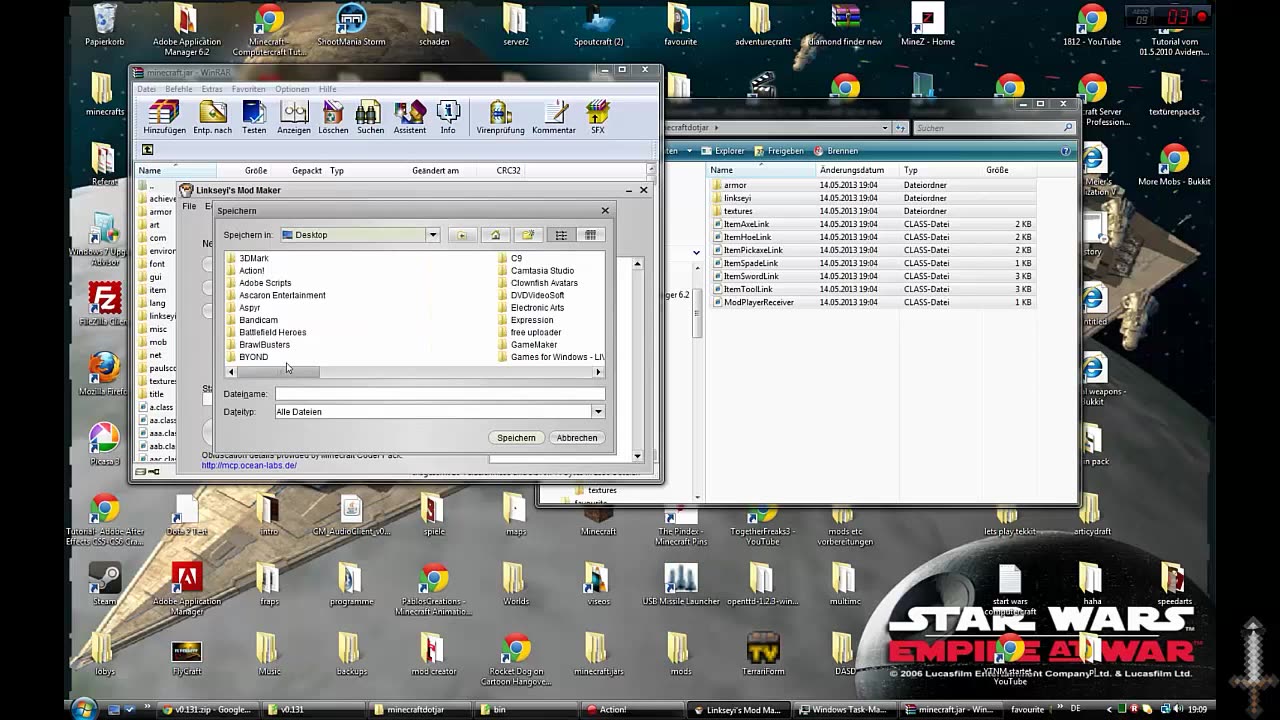Click into the Dateiname input field
This screenshot has width=1280, height=720.
coord(440,394)
